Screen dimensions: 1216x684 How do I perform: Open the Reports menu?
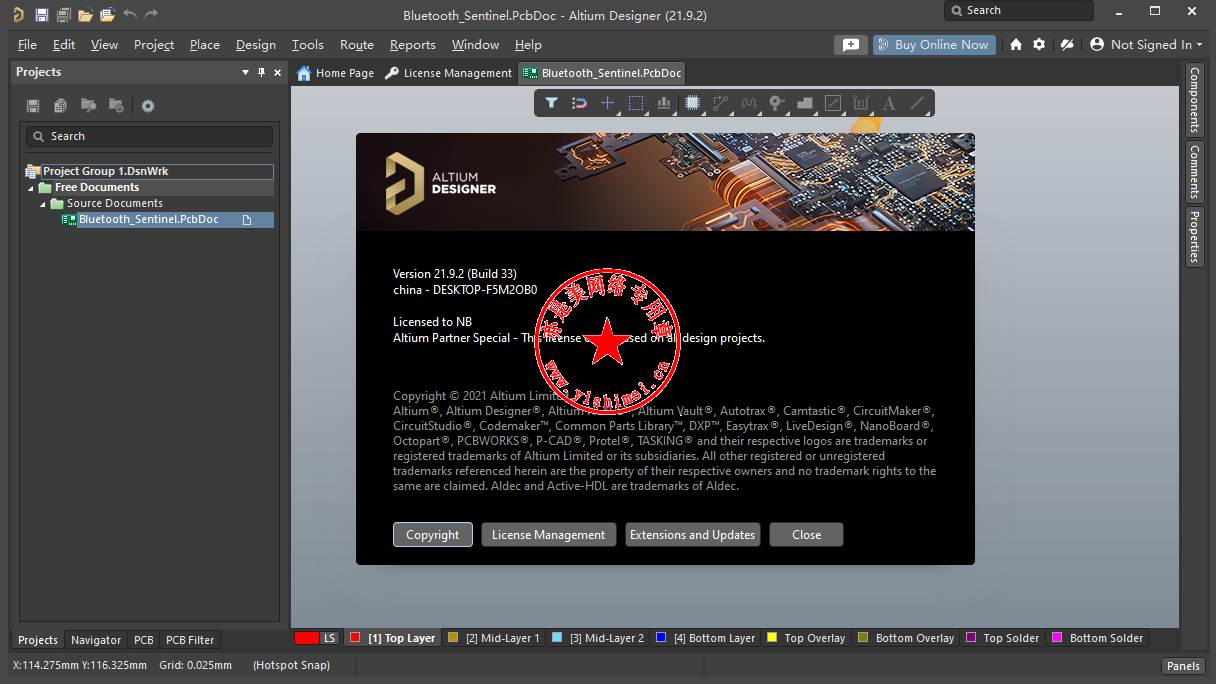[x=413, y=45]
